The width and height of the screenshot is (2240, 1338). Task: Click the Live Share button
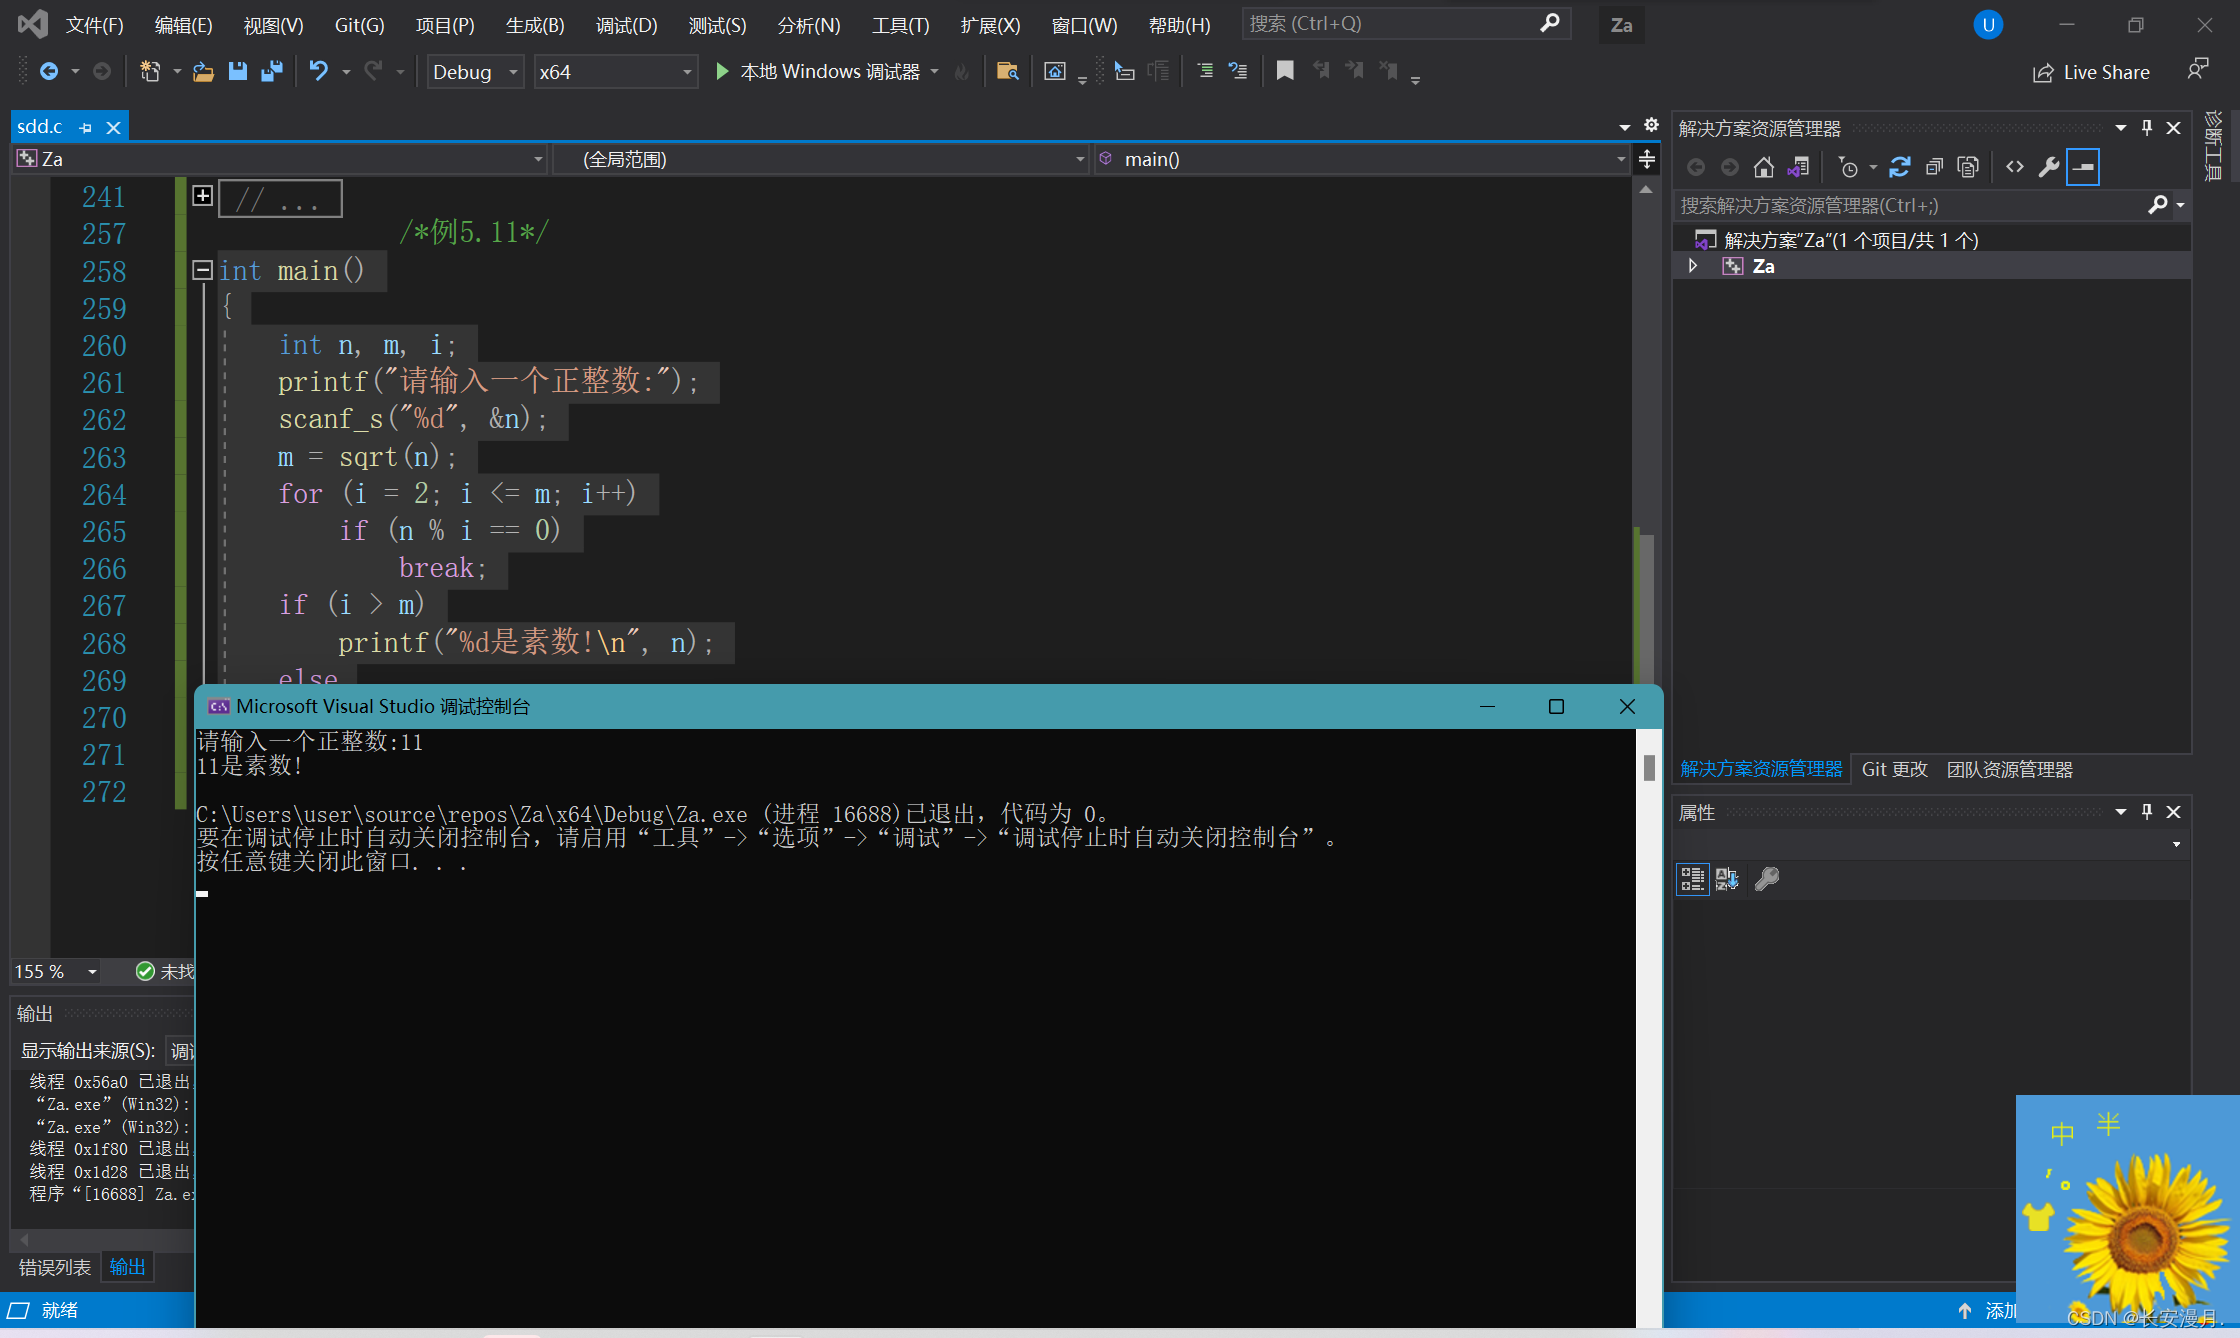click(x=2091, y=72)
